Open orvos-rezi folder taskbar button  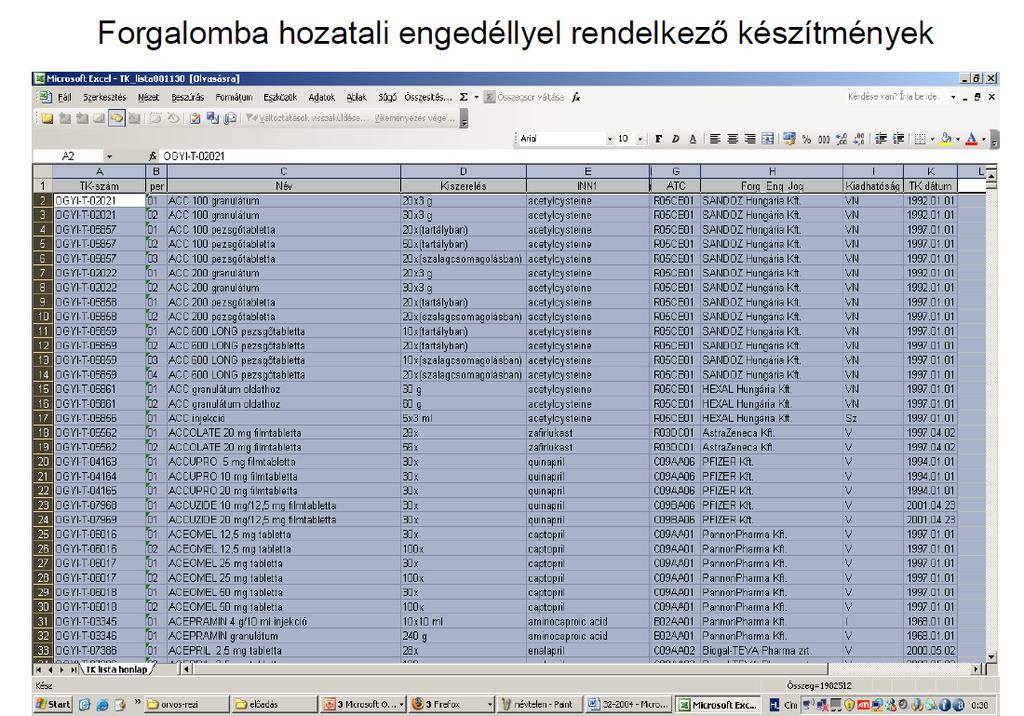[186, 704]
